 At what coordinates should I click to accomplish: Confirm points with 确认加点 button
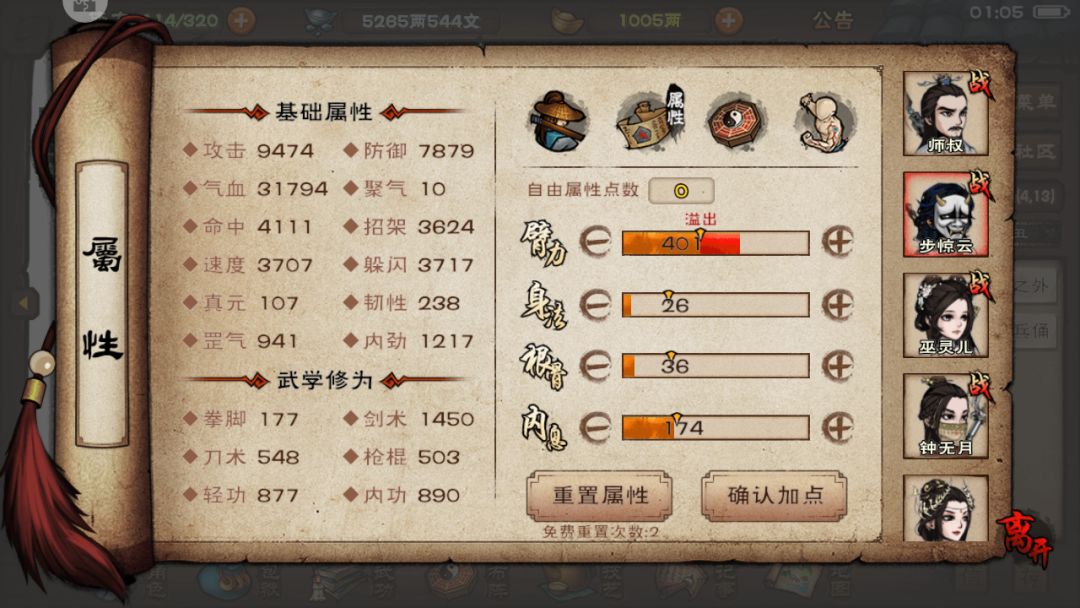pos(774,496)
